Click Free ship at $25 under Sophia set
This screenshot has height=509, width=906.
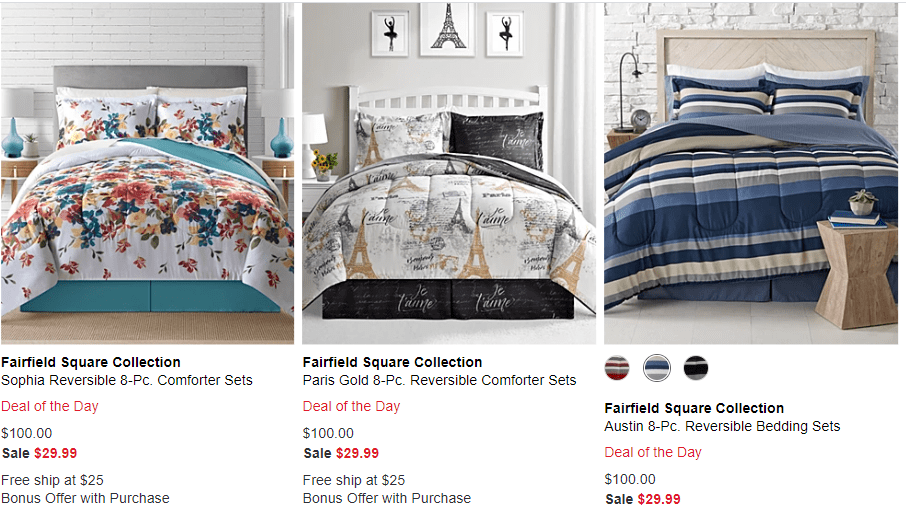[x=53, y=480]
